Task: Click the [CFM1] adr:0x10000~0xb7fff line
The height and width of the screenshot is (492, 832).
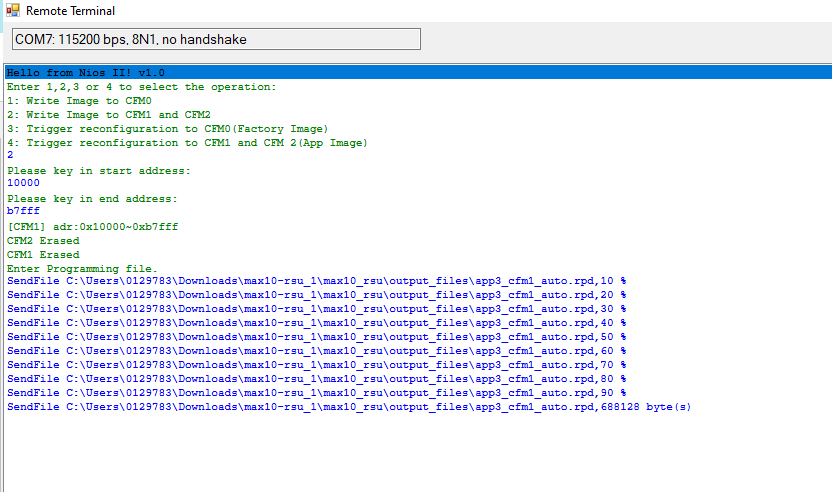Action: [x=92, y=227]
